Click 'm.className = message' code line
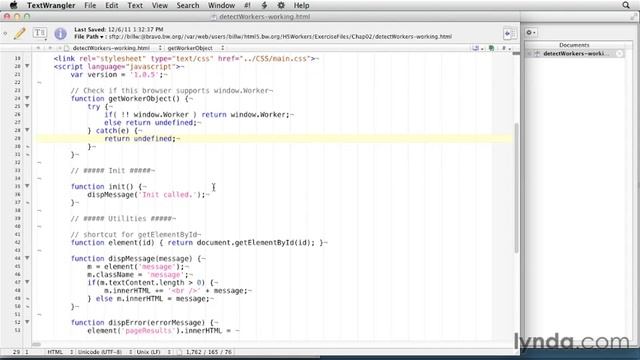Image resolution: width=640 pixels, height=360 pixels. (138, 275)
